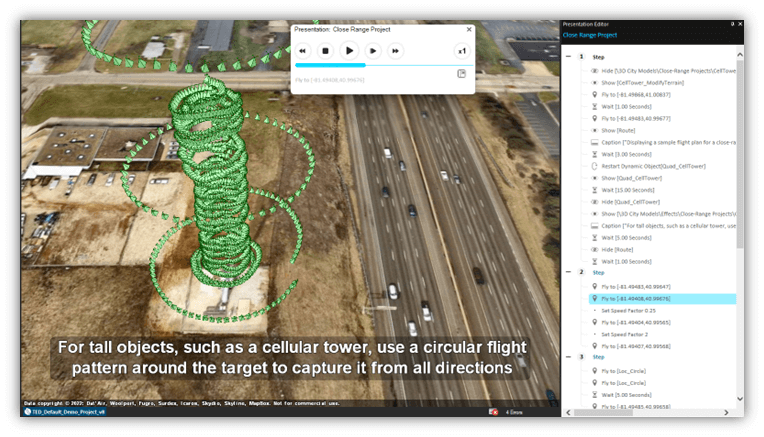Screen dimensions: 764x437
Task: Collapse Step 1 in the Presentation Editor
Action: pos(568,57)
